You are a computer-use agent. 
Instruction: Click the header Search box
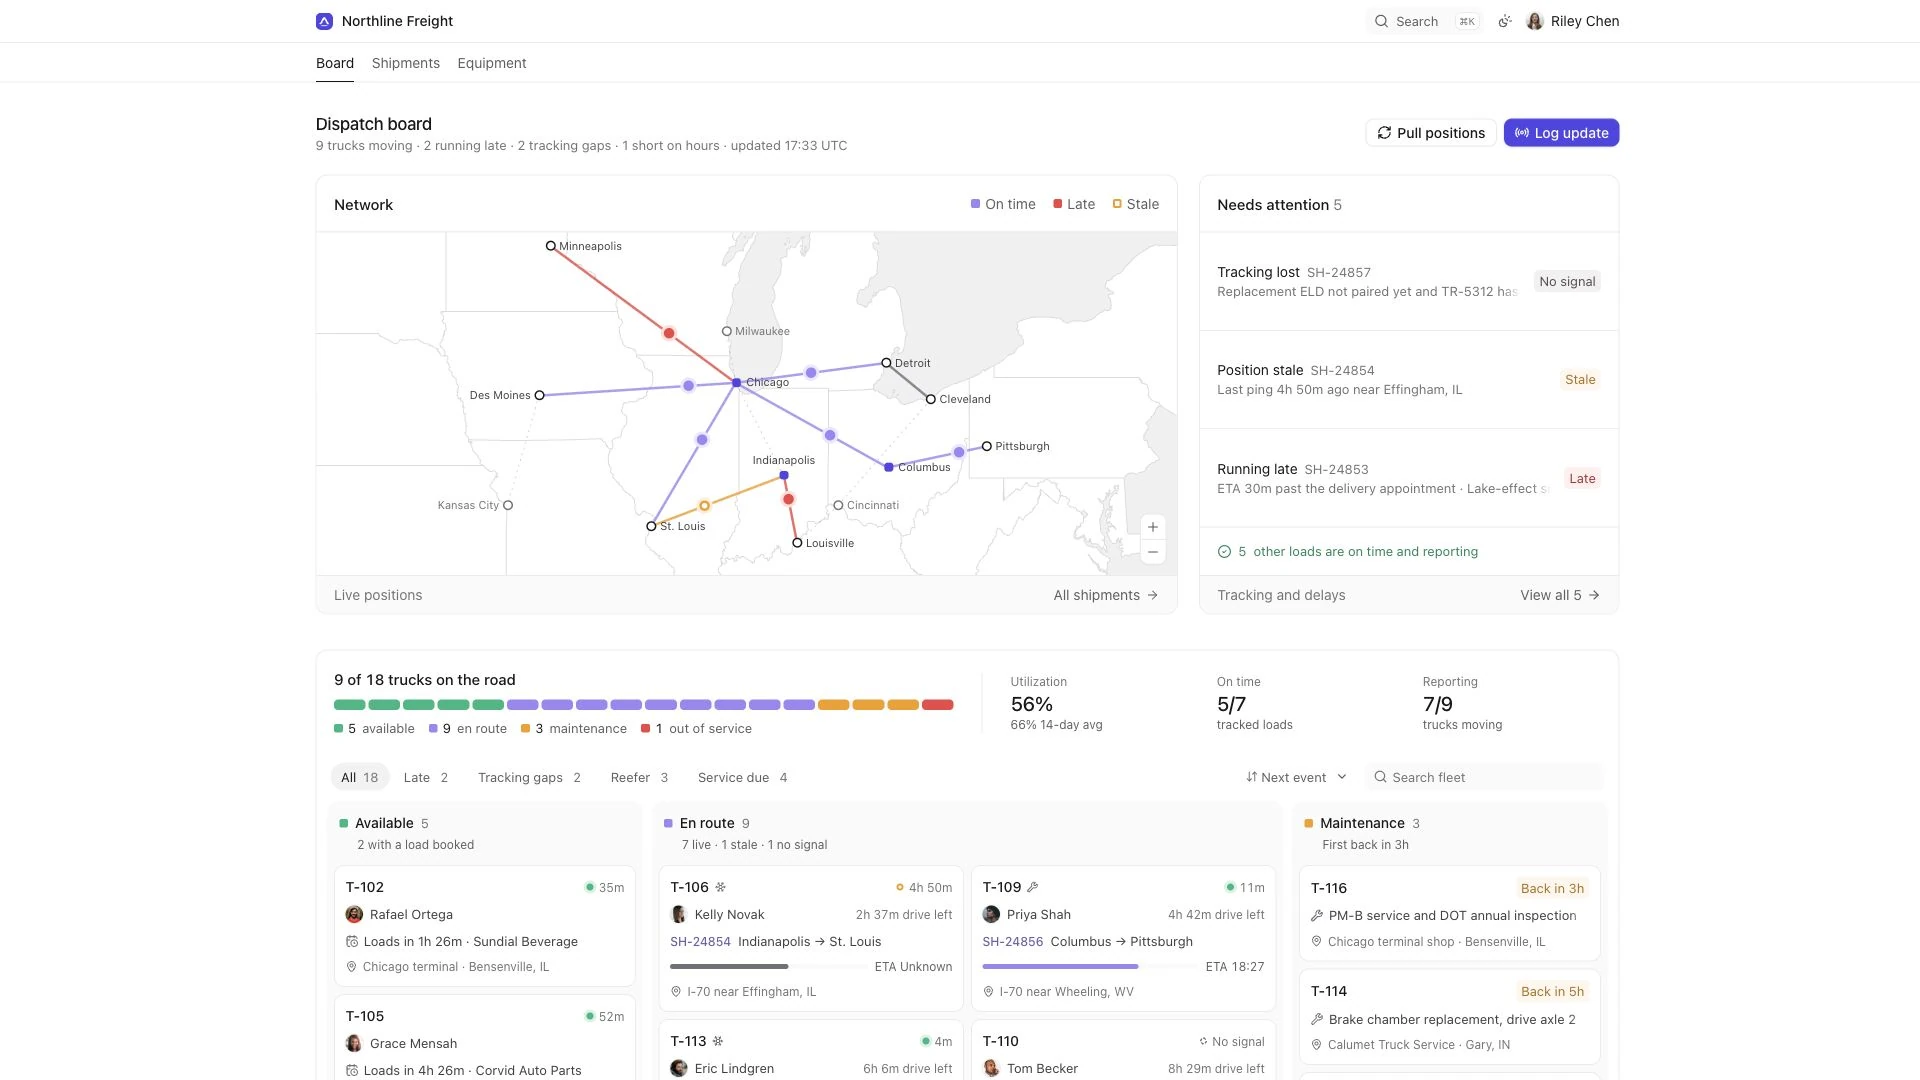point(1424,21)
